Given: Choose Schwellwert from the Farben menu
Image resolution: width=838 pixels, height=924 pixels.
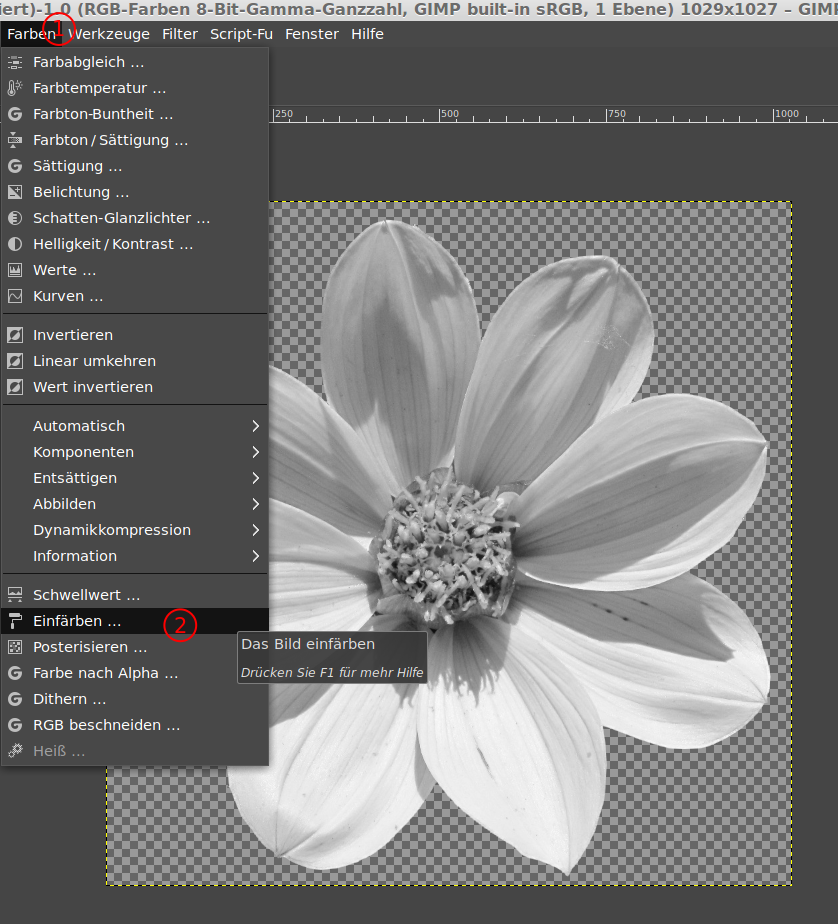Looking at the screenshot, I should pyautogui.click(x=86, y=595).
